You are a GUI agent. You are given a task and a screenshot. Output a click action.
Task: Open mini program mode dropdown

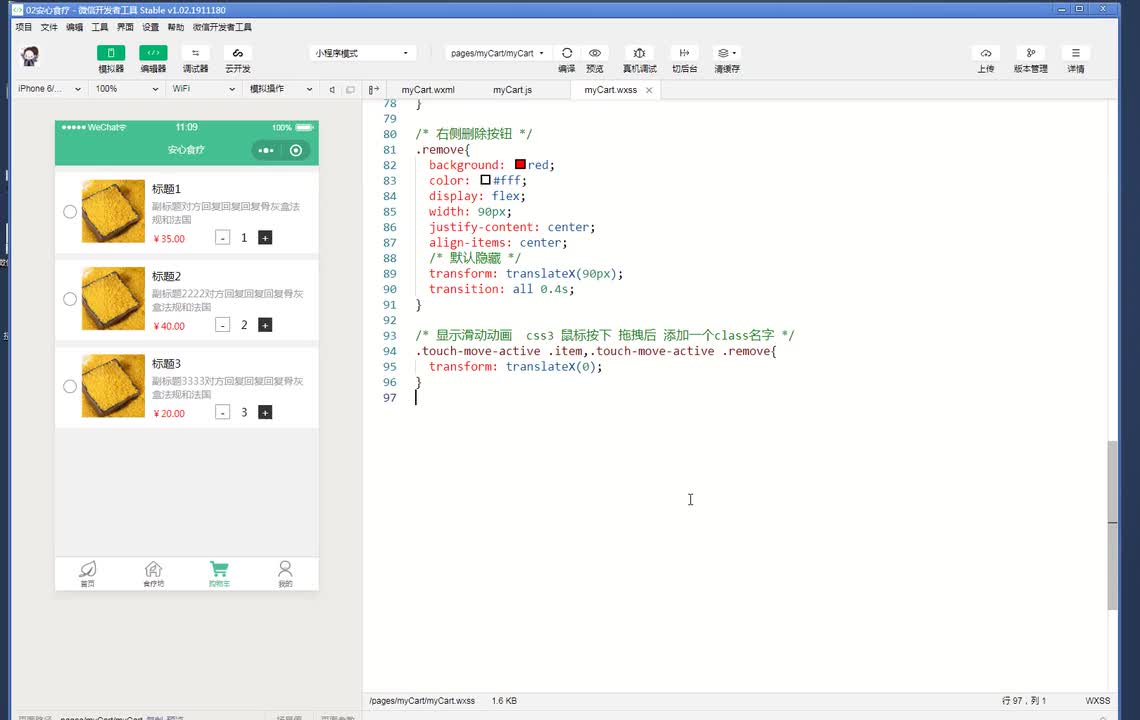pos(361,53)
